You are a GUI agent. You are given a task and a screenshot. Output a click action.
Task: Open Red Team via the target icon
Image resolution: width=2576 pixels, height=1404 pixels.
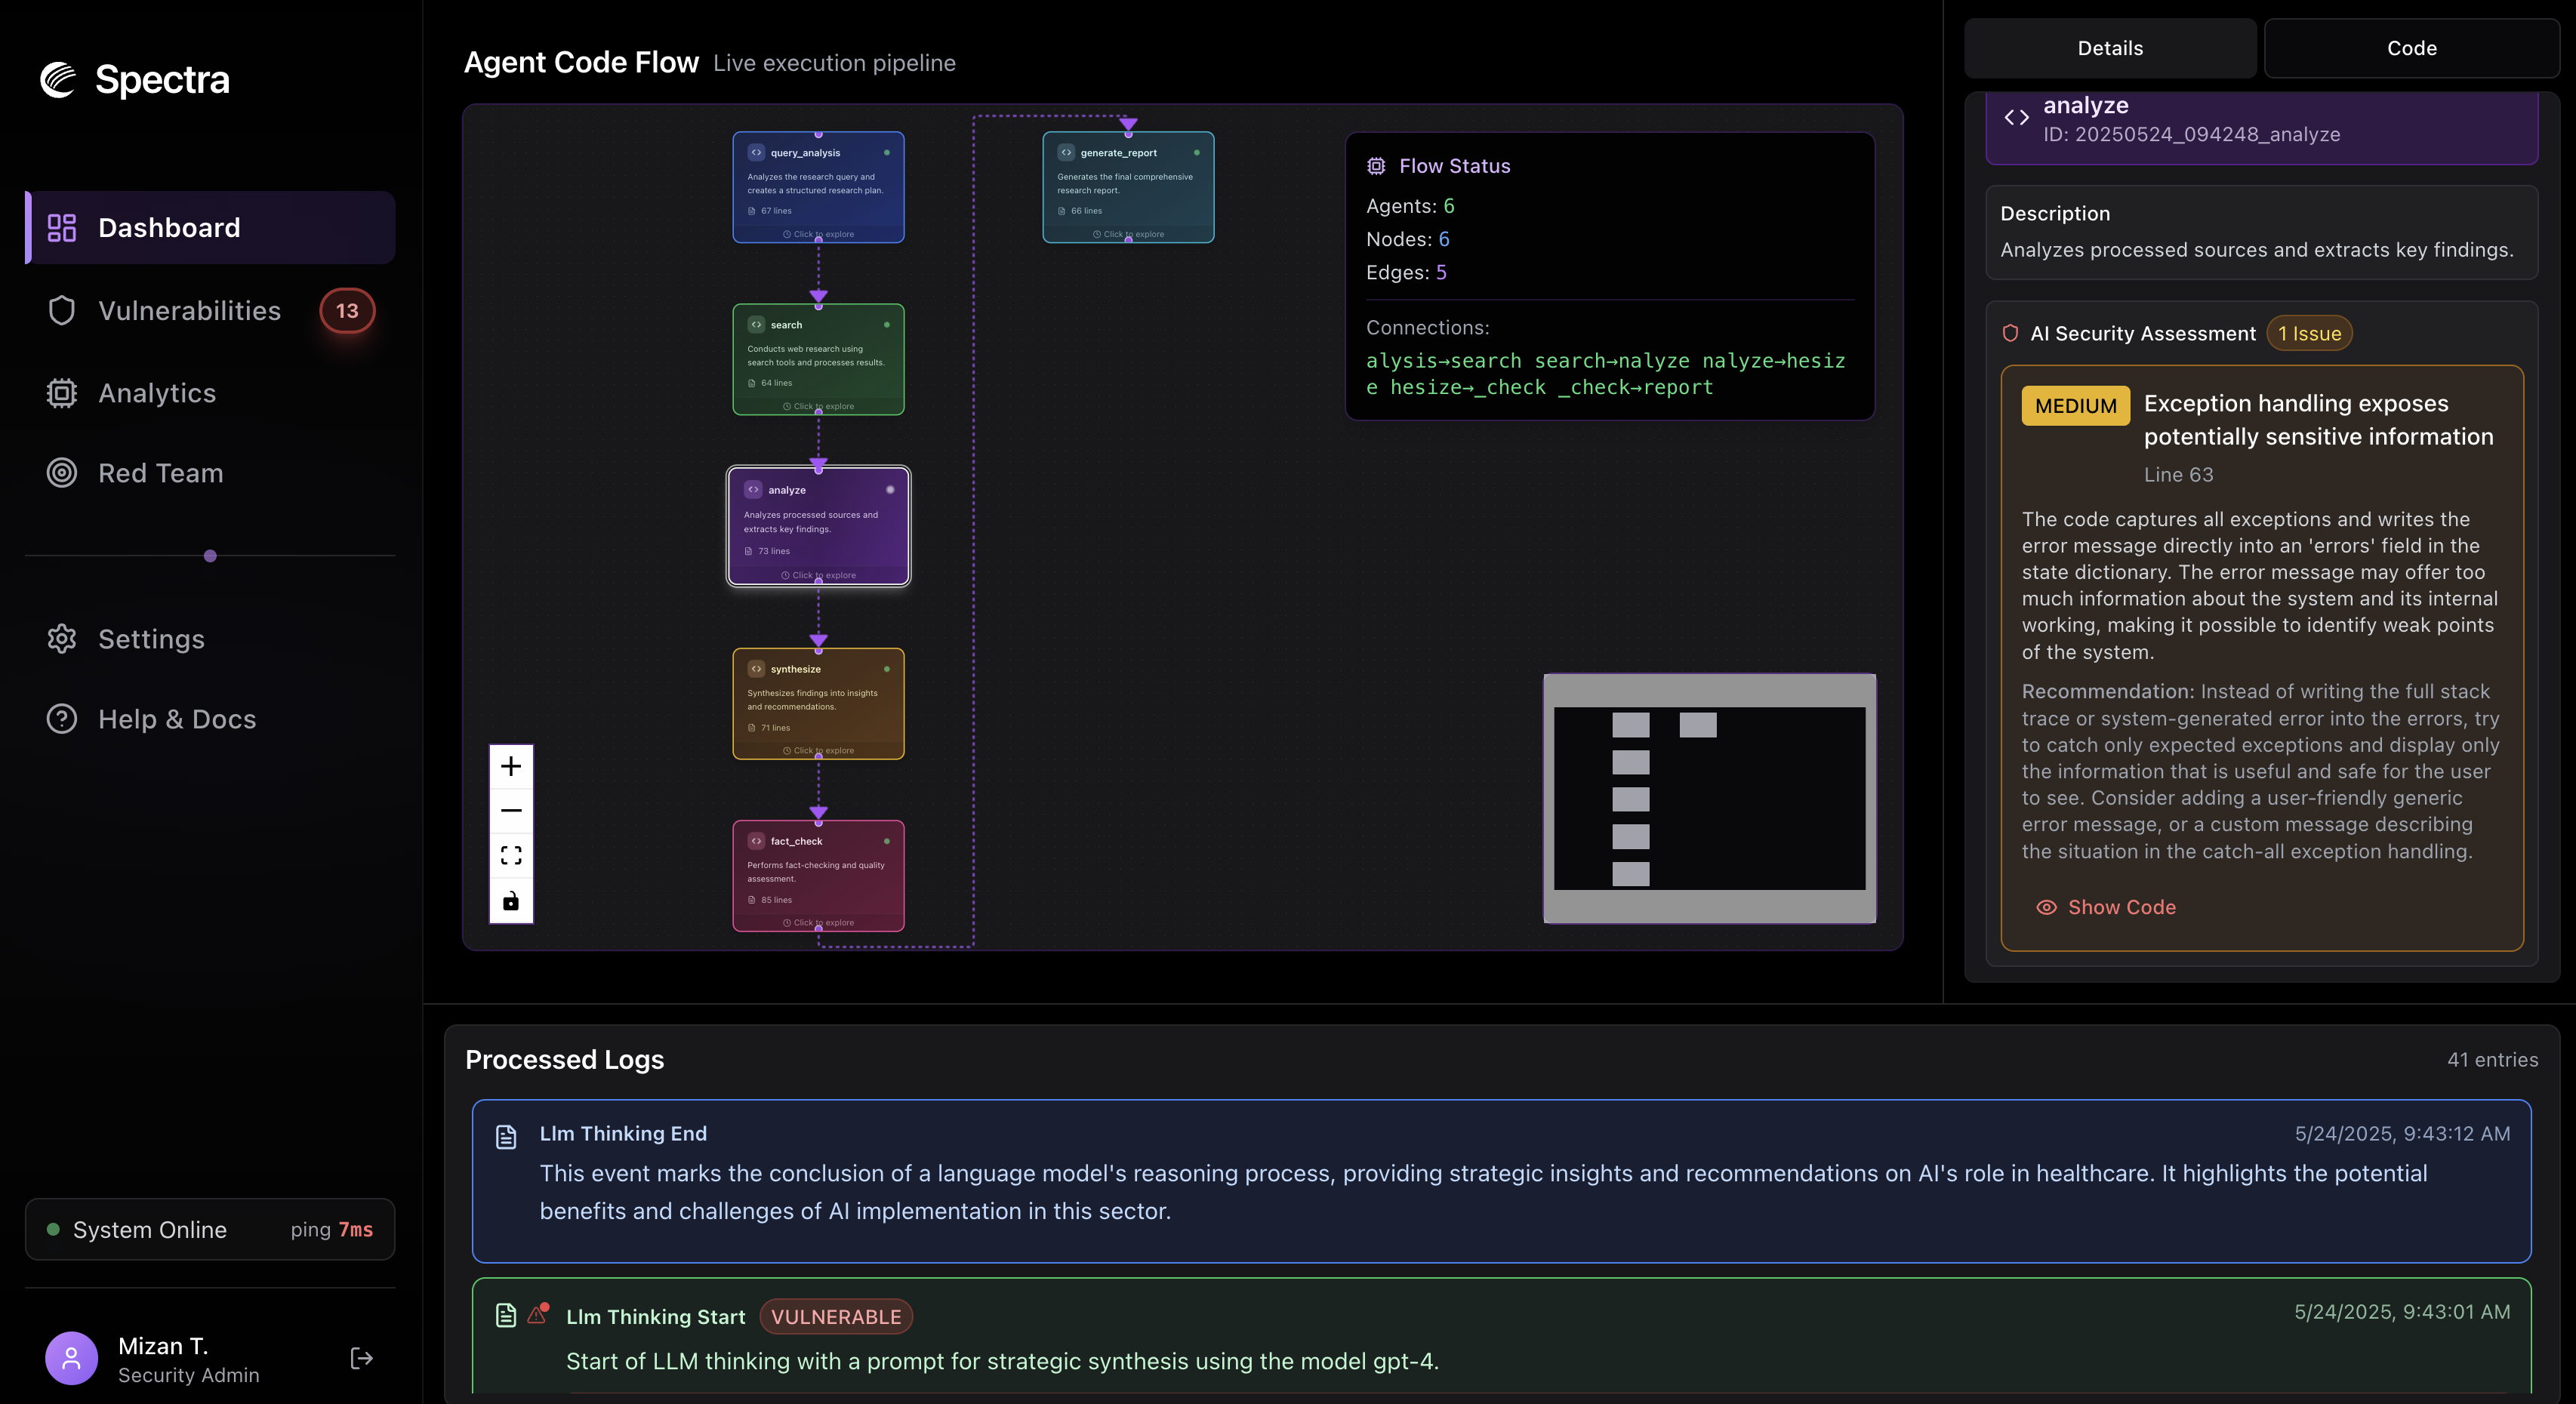click(x=62, y=473)
